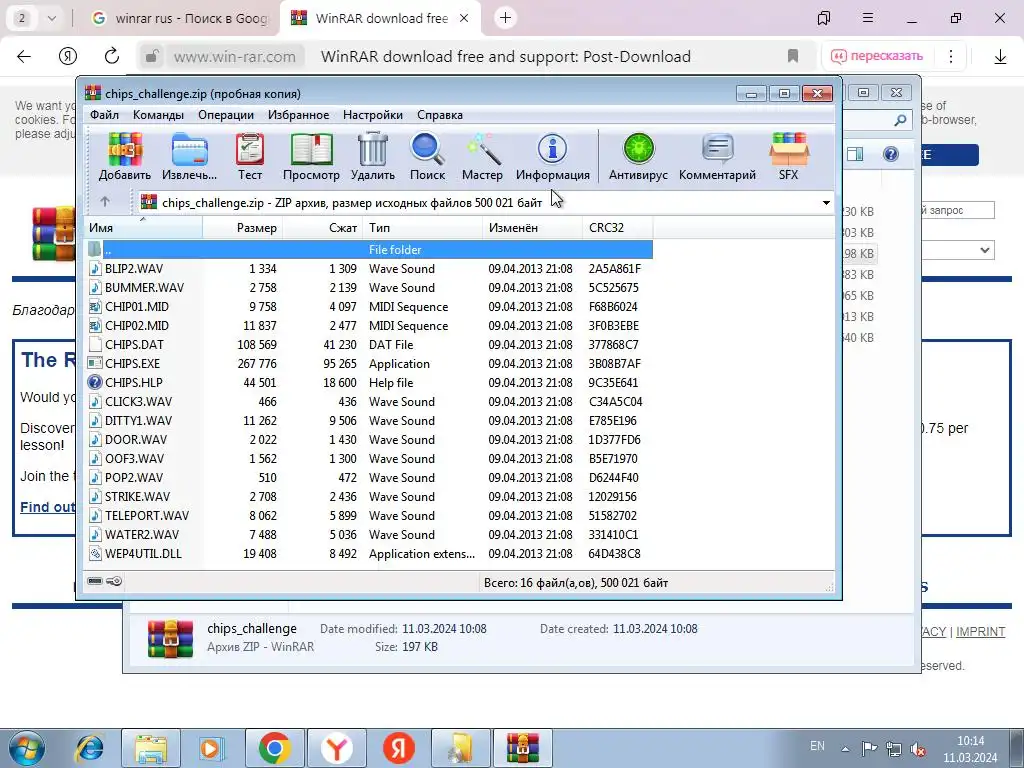
Task: Run the Тест (Test) archive tool
Action: (249, 157)
